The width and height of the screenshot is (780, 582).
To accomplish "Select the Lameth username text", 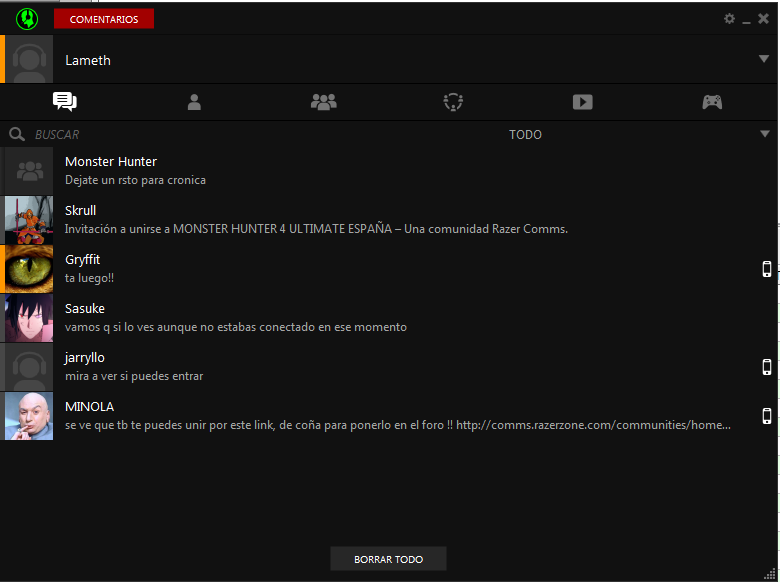I will coord(88,60).
